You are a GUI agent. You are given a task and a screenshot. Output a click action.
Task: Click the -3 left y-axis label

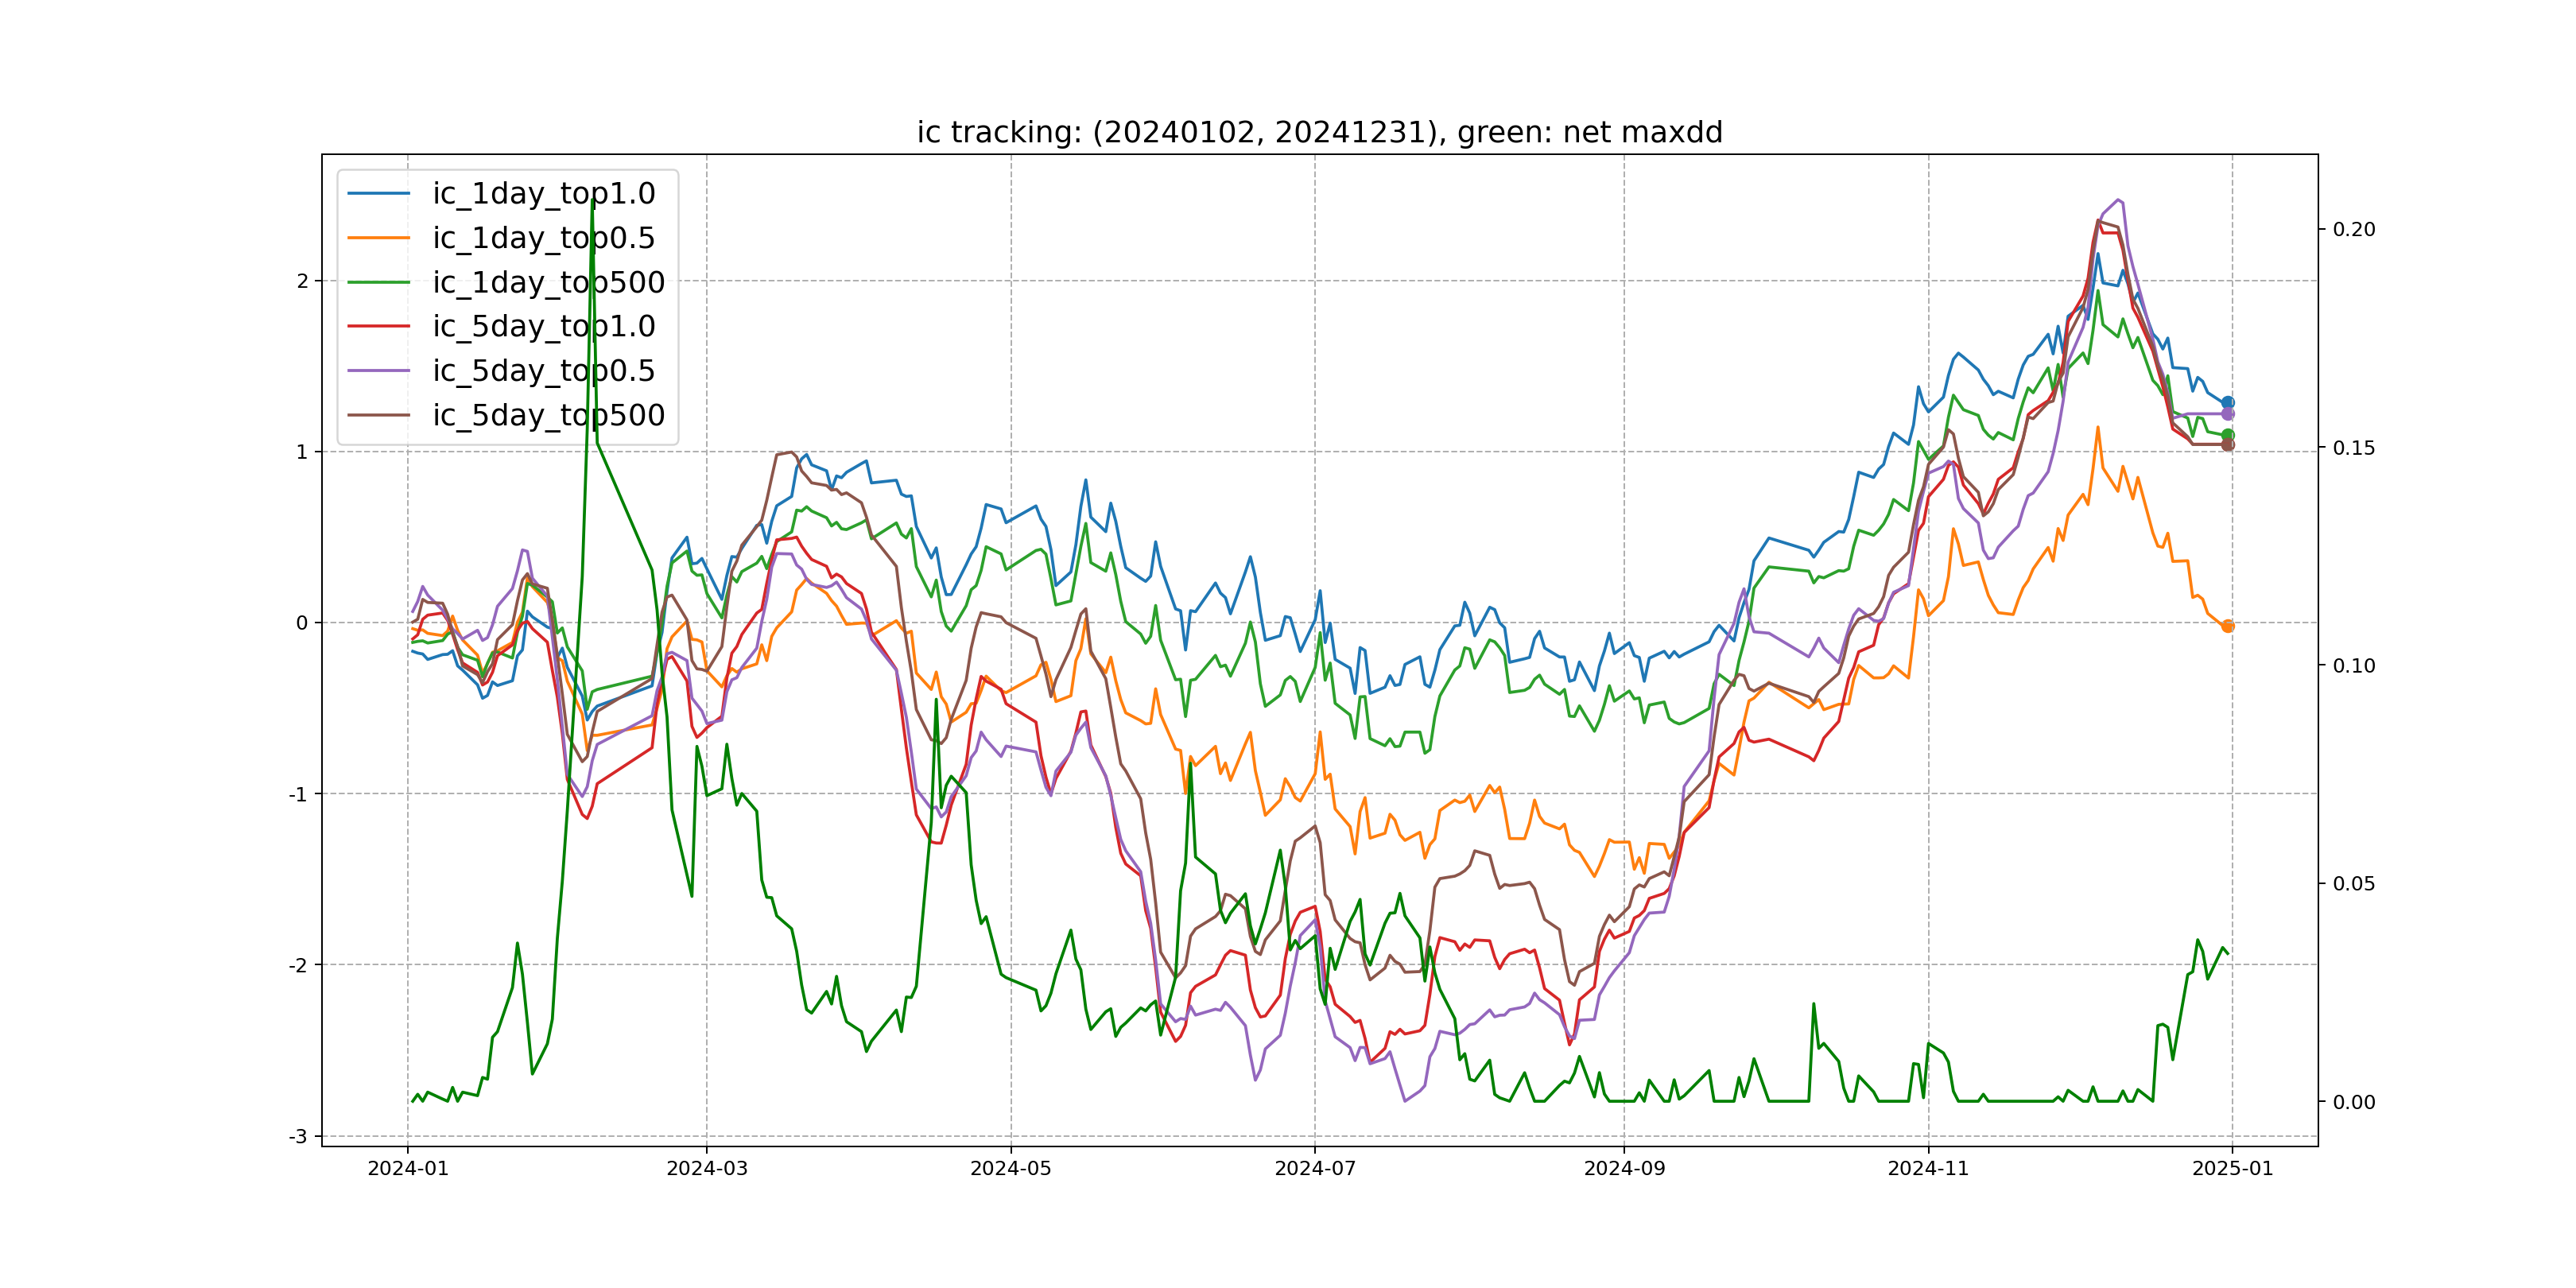(298, 1137)
